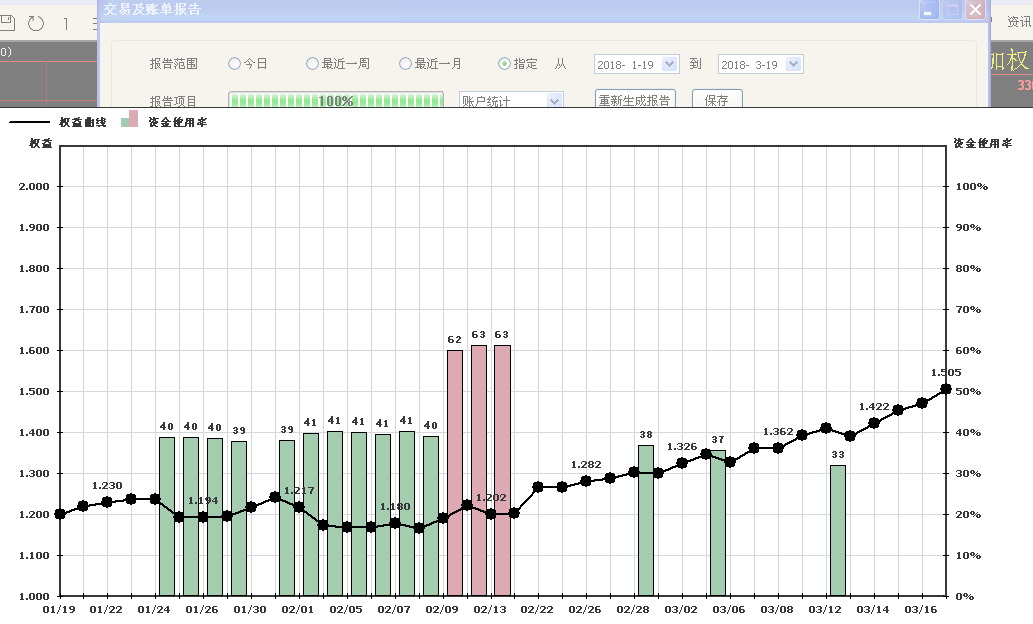Click the green 资金使用率 legend swatch
1033x624 pixels.
125,122
